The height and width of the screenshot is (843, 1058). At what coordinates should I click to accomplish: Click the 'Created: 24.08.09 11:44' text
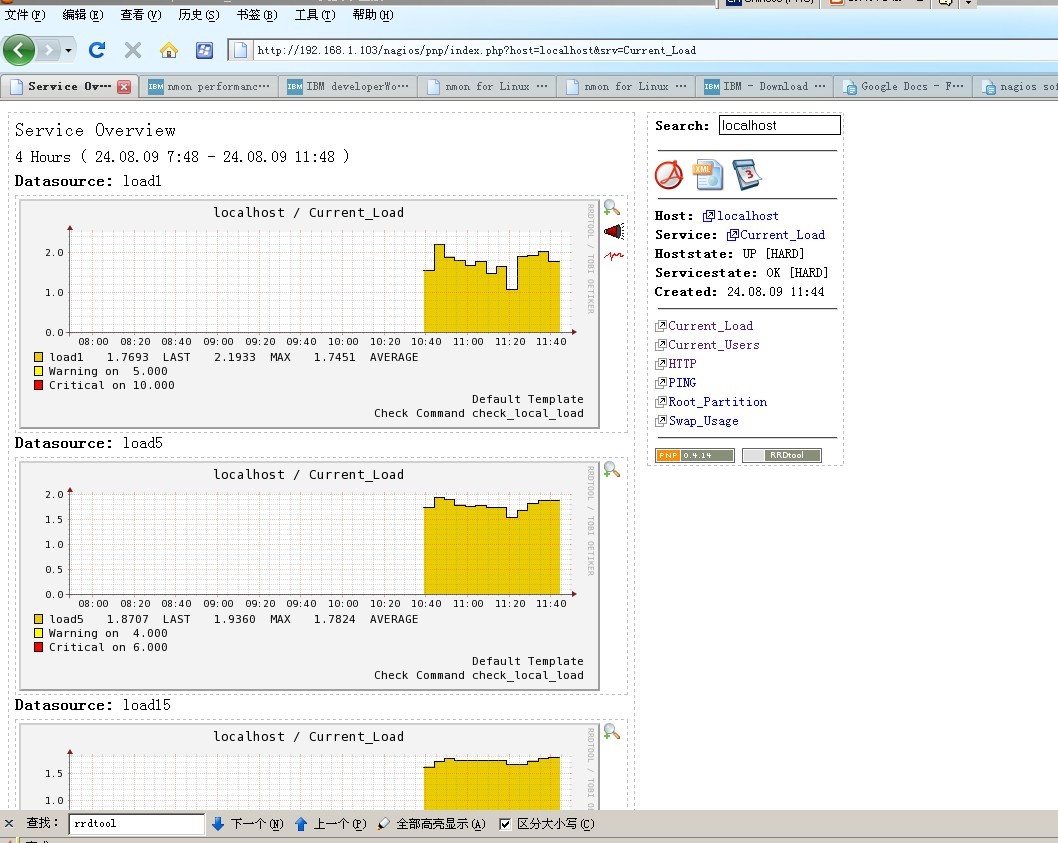740,292
